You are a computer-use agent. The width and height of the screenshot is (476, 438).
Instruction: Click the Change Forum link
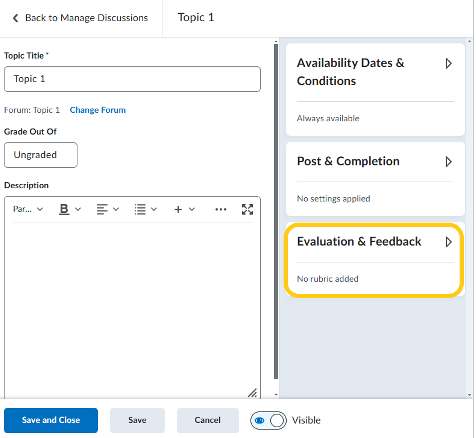(x=98, y=110)
